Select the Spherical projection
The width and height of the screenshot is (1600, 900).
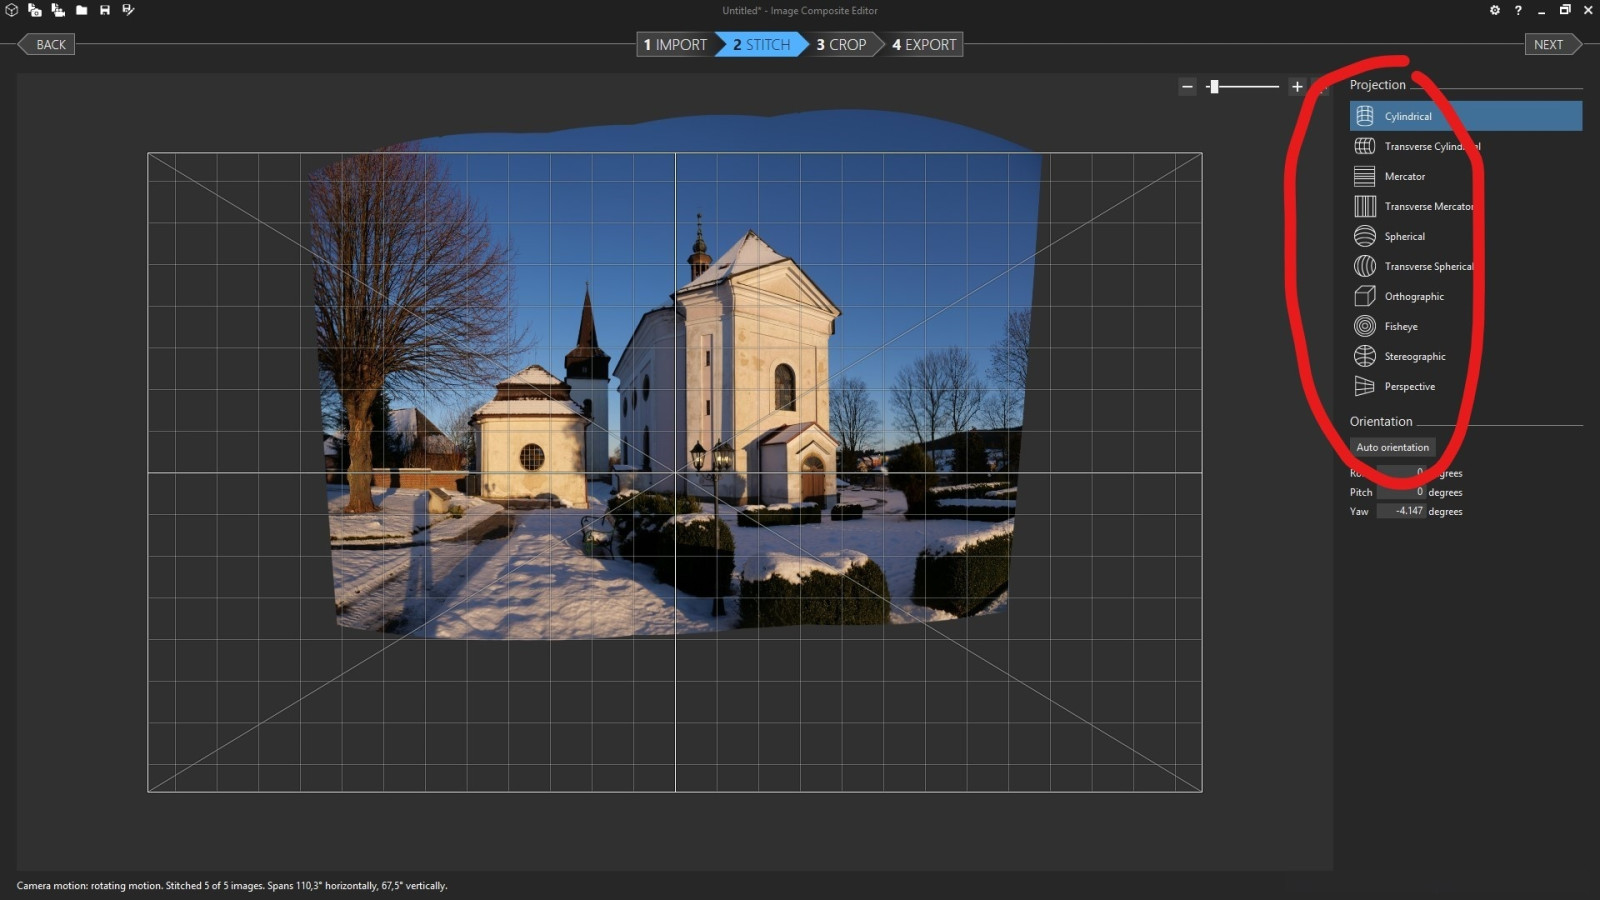[x=1404, y=237]
